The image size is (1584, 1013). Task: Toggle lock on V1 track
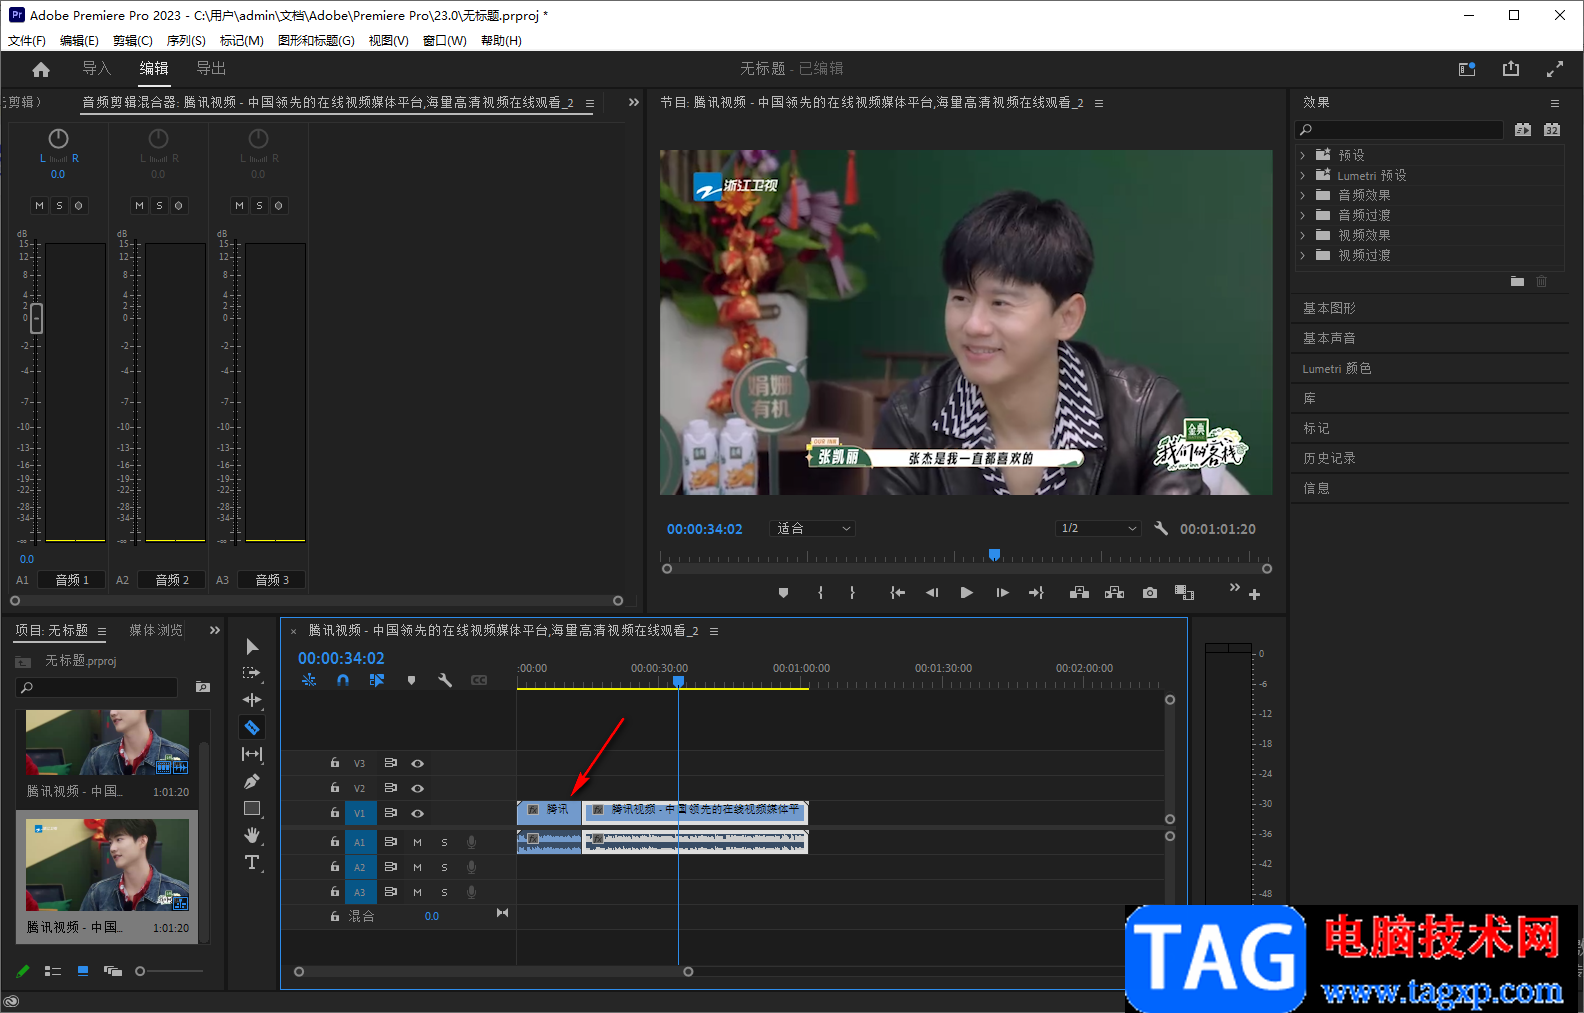(335, 813)
